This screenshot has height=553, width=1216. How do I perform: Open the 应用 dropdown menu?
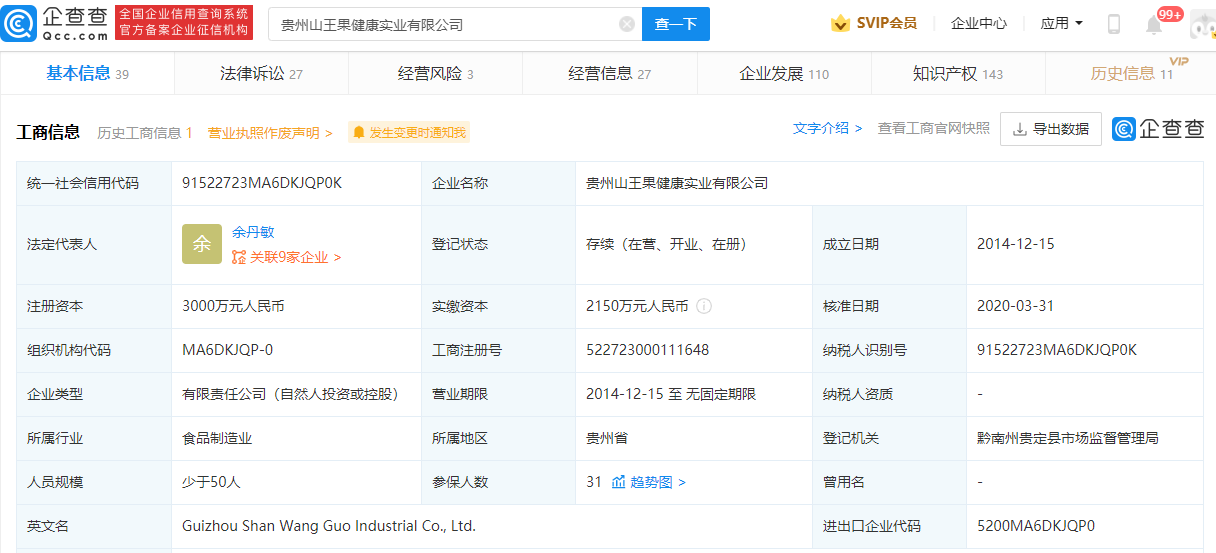tap(1061, 23)
